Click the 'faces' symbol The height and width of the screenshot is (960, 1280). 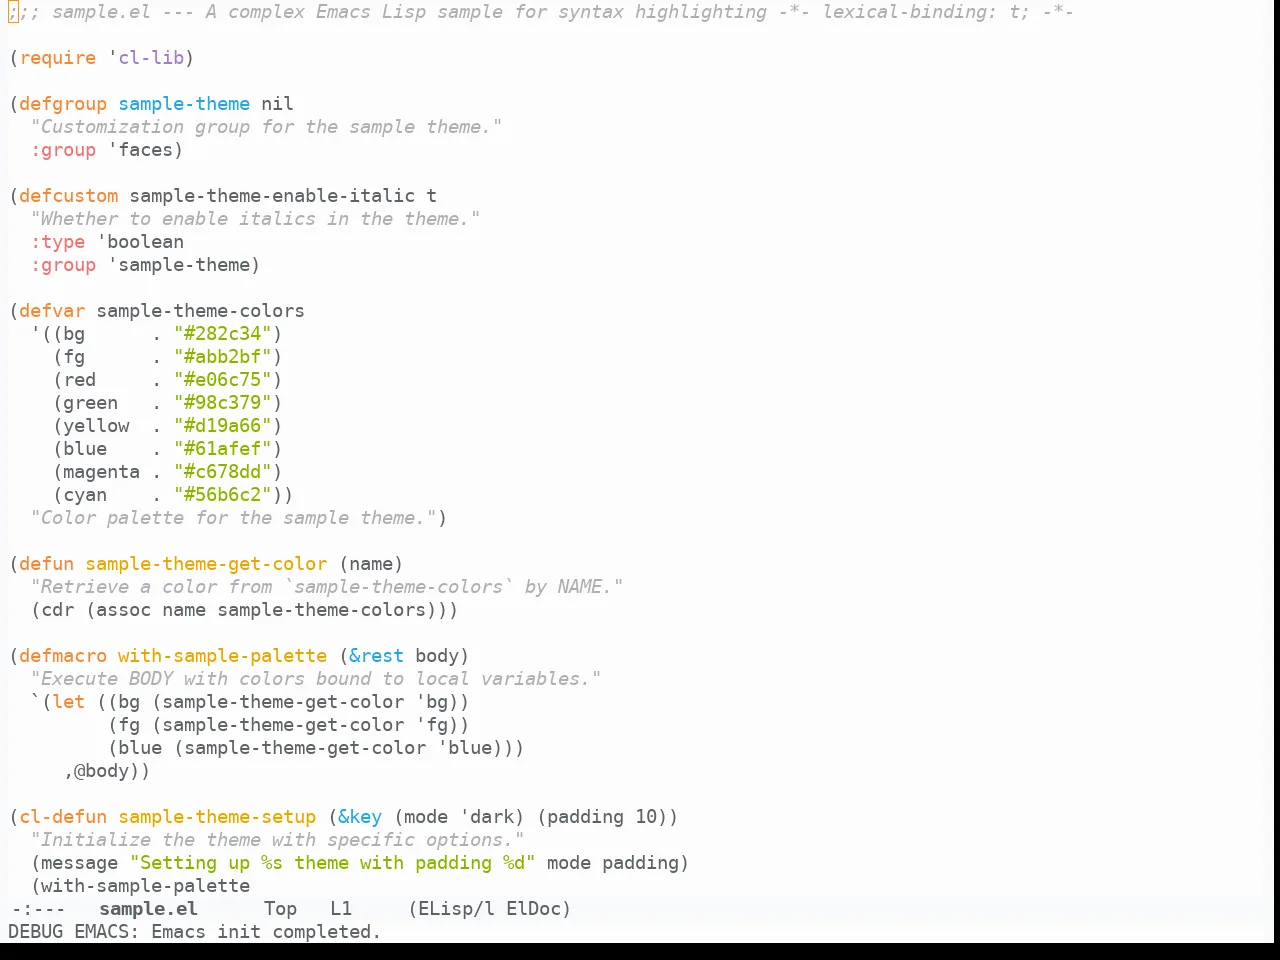pos(146,150)
